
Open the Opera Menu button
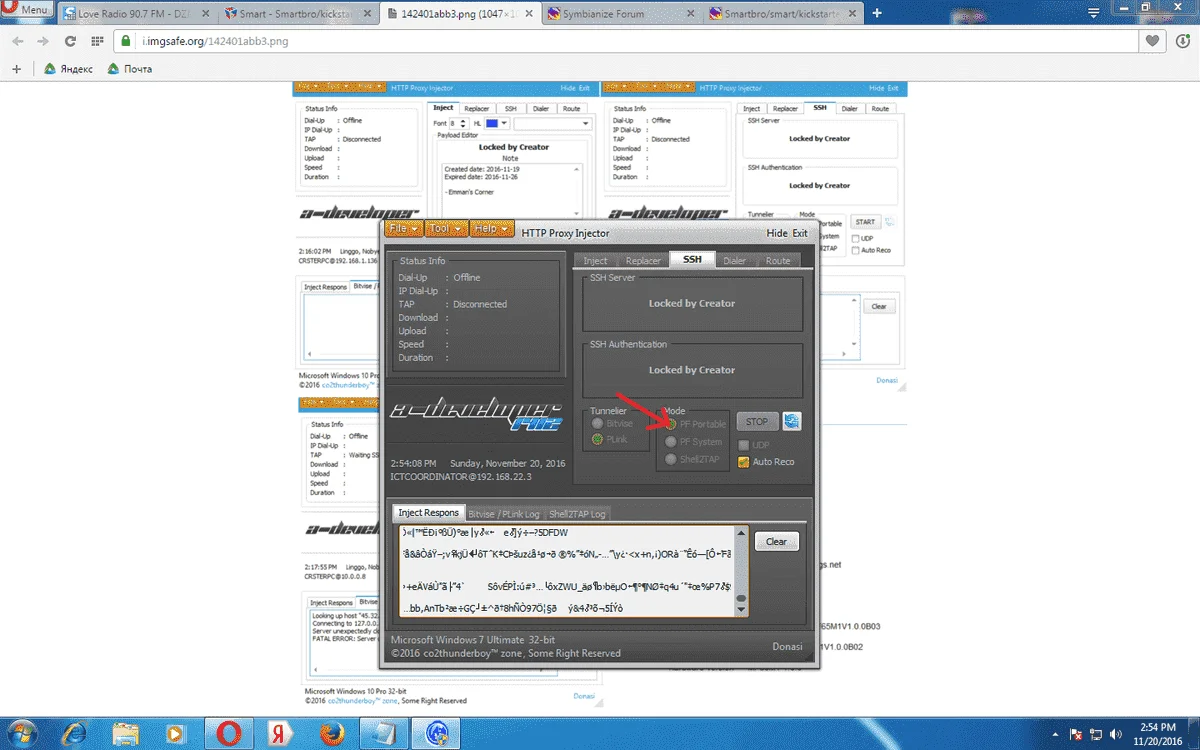(29, 10)
